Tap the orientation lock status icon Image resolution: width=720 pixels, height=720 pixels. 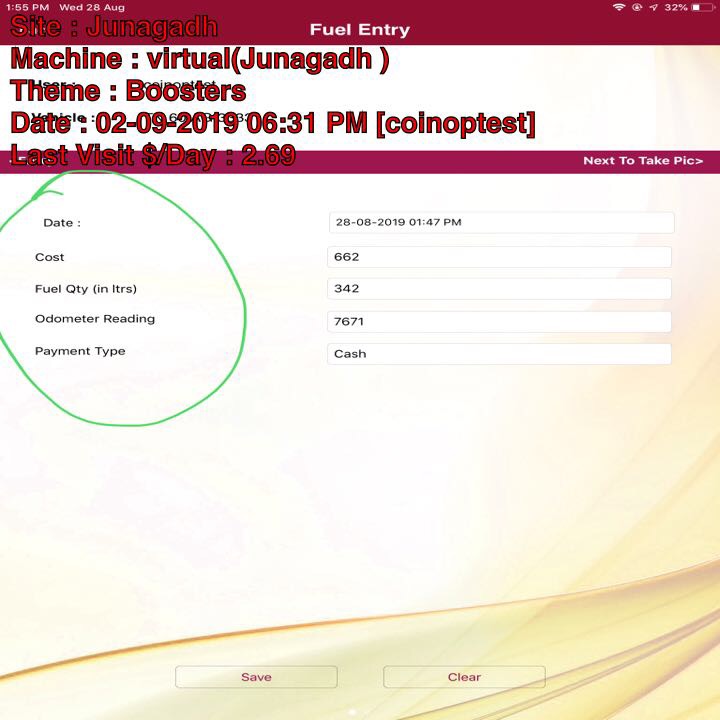click(636, 8)
